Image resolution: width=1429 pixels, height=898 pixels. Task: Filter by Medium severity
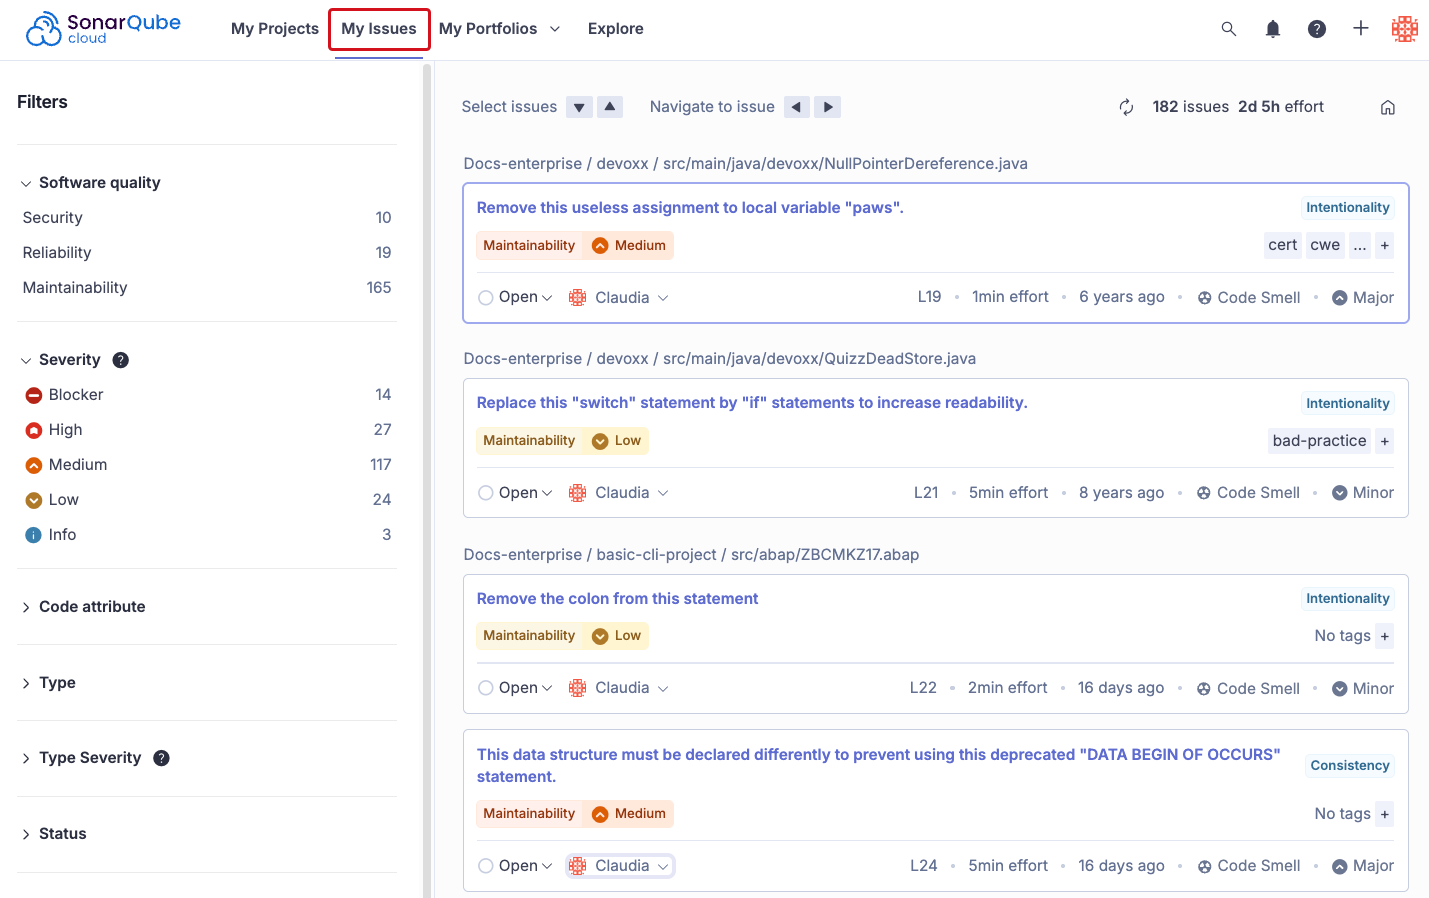coord(207,465)
